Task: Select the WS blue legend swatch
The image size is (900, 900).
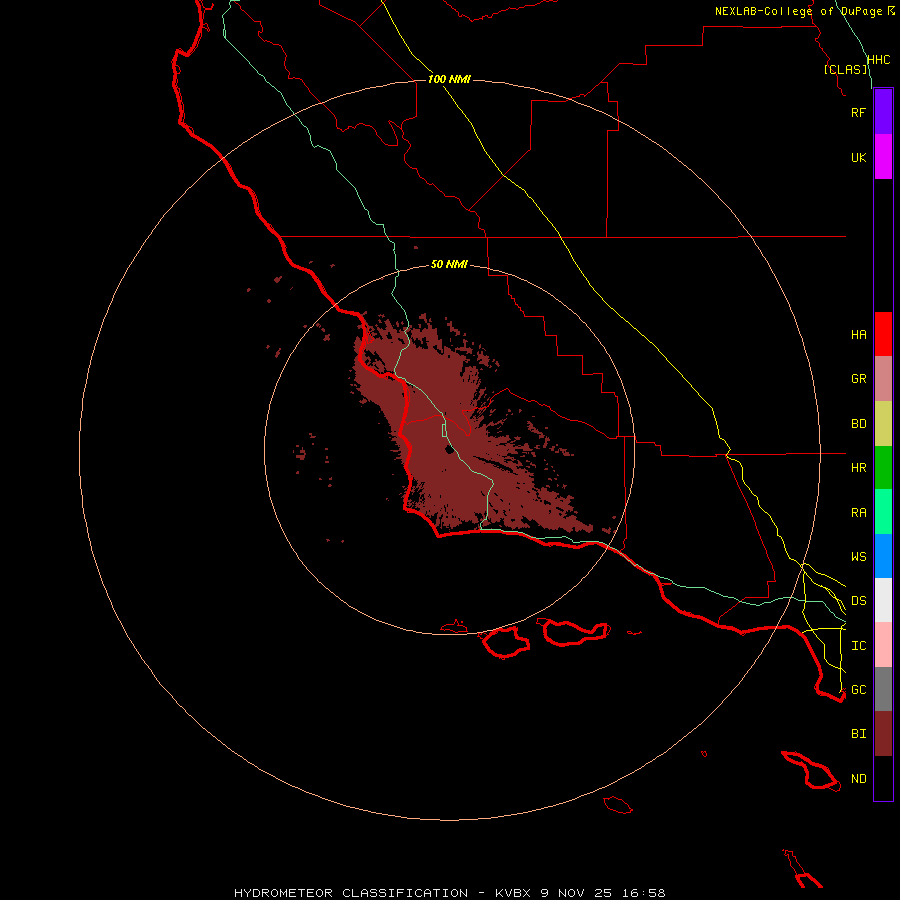Action: (883, 556)
